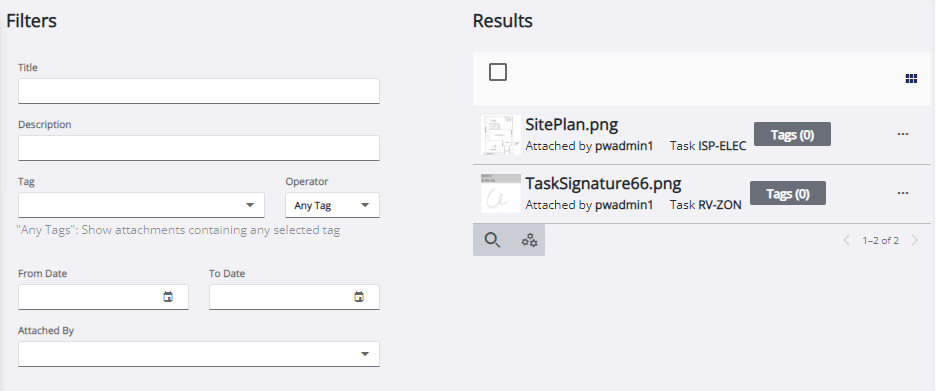This screenshot has height=391, width=936.
Task: Expand the Attached By dropdown
Action: (199, 354)
